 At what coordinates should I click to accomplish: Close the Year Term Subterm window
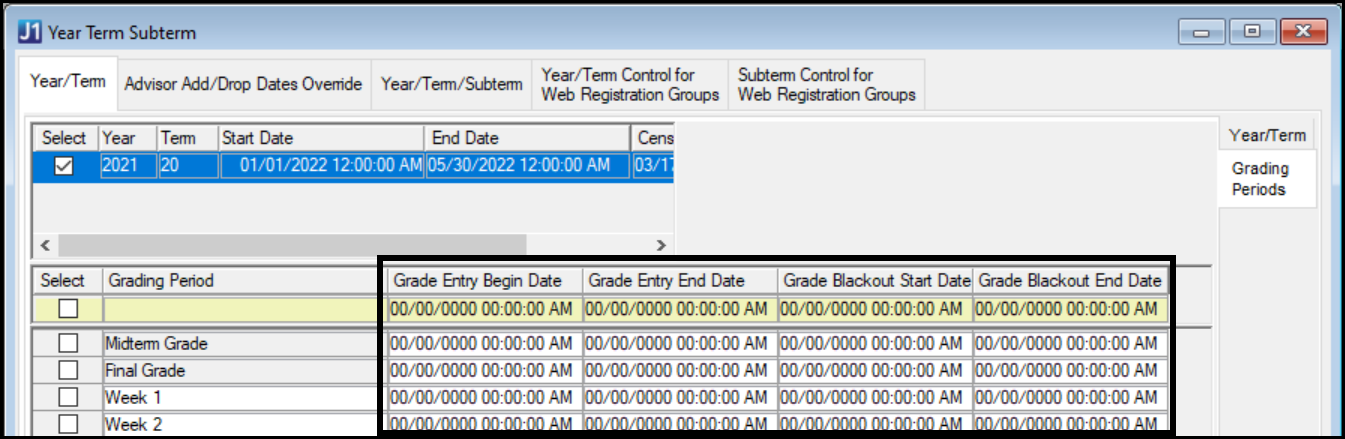tap(1301, 32)
